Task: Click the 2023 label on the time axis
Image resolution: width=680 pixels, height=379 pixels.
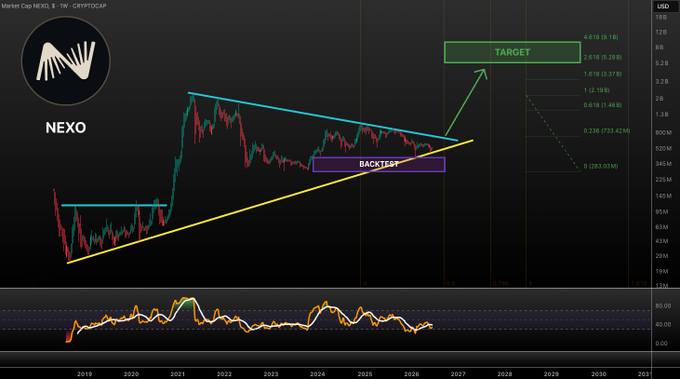Action: tap(271, 374)
